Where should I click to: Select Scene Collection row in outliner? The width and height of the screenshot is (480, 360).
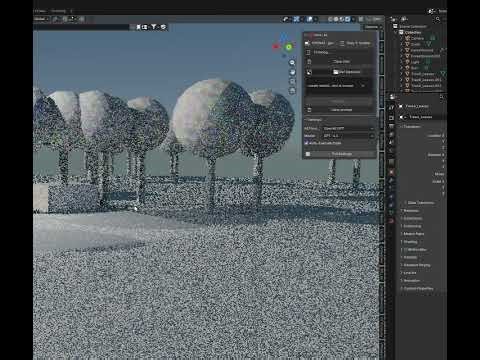pyautogui.click(x=413, y=26)
